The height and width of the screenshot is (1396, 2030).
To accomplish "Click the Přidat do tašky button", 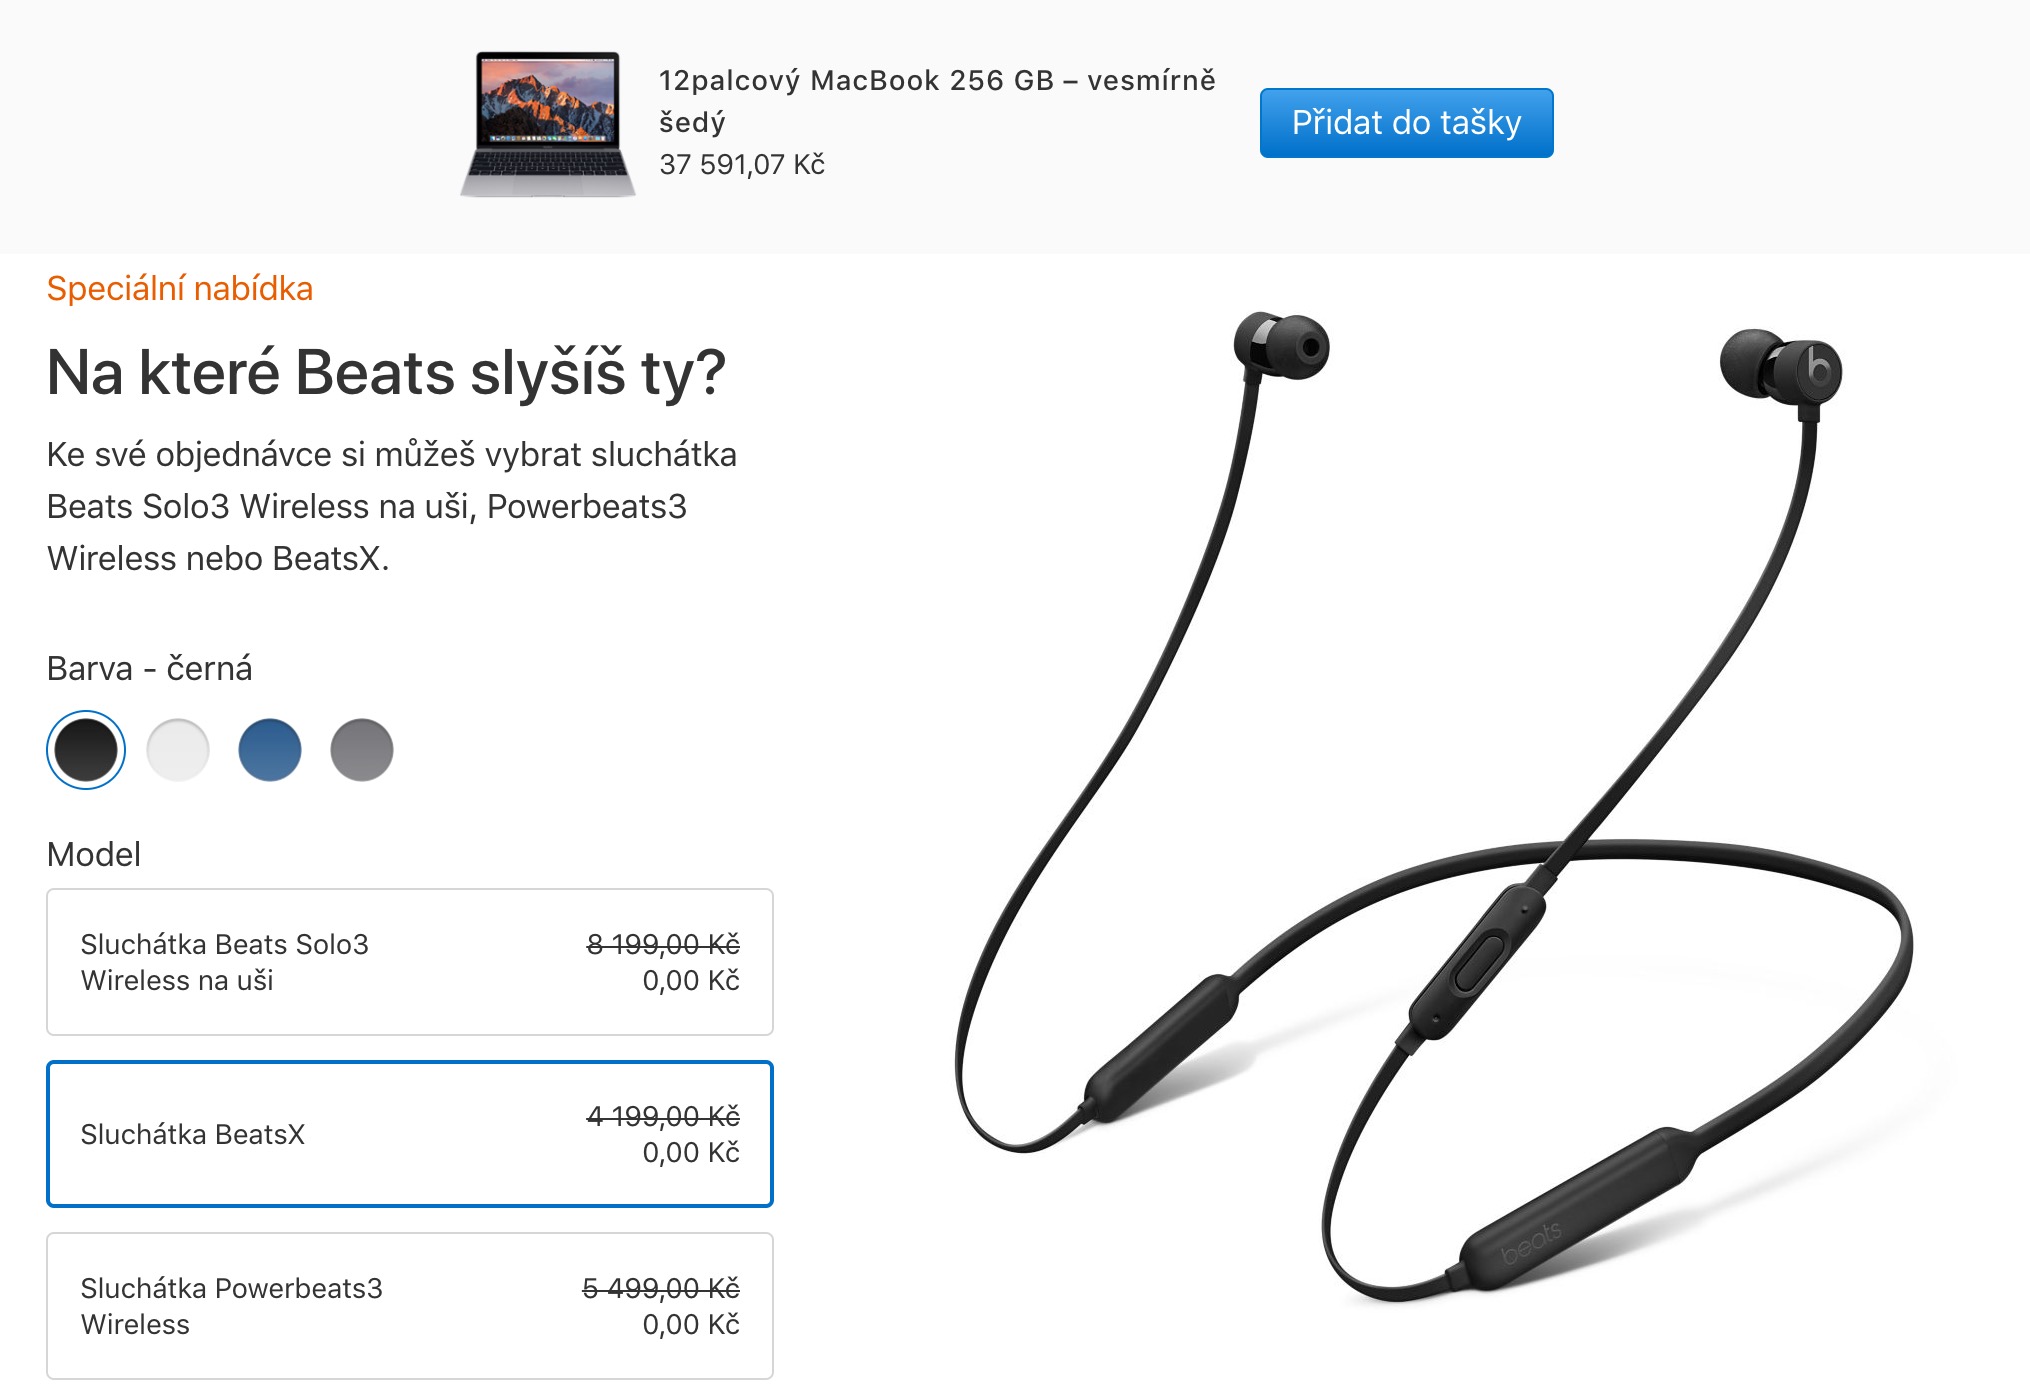I will tap(1406, 123).
